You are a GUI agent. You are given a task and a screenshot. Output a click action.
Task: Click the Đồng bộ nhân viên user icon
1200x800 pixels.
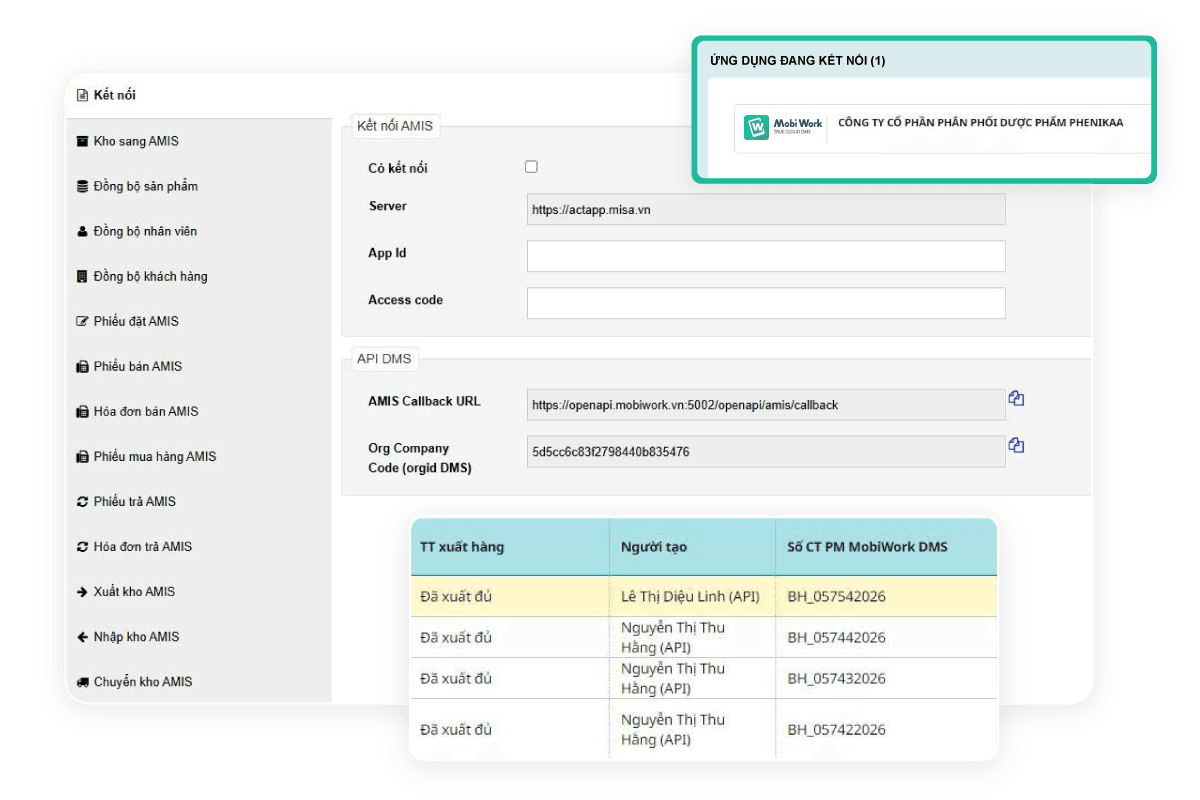[82, 231]
